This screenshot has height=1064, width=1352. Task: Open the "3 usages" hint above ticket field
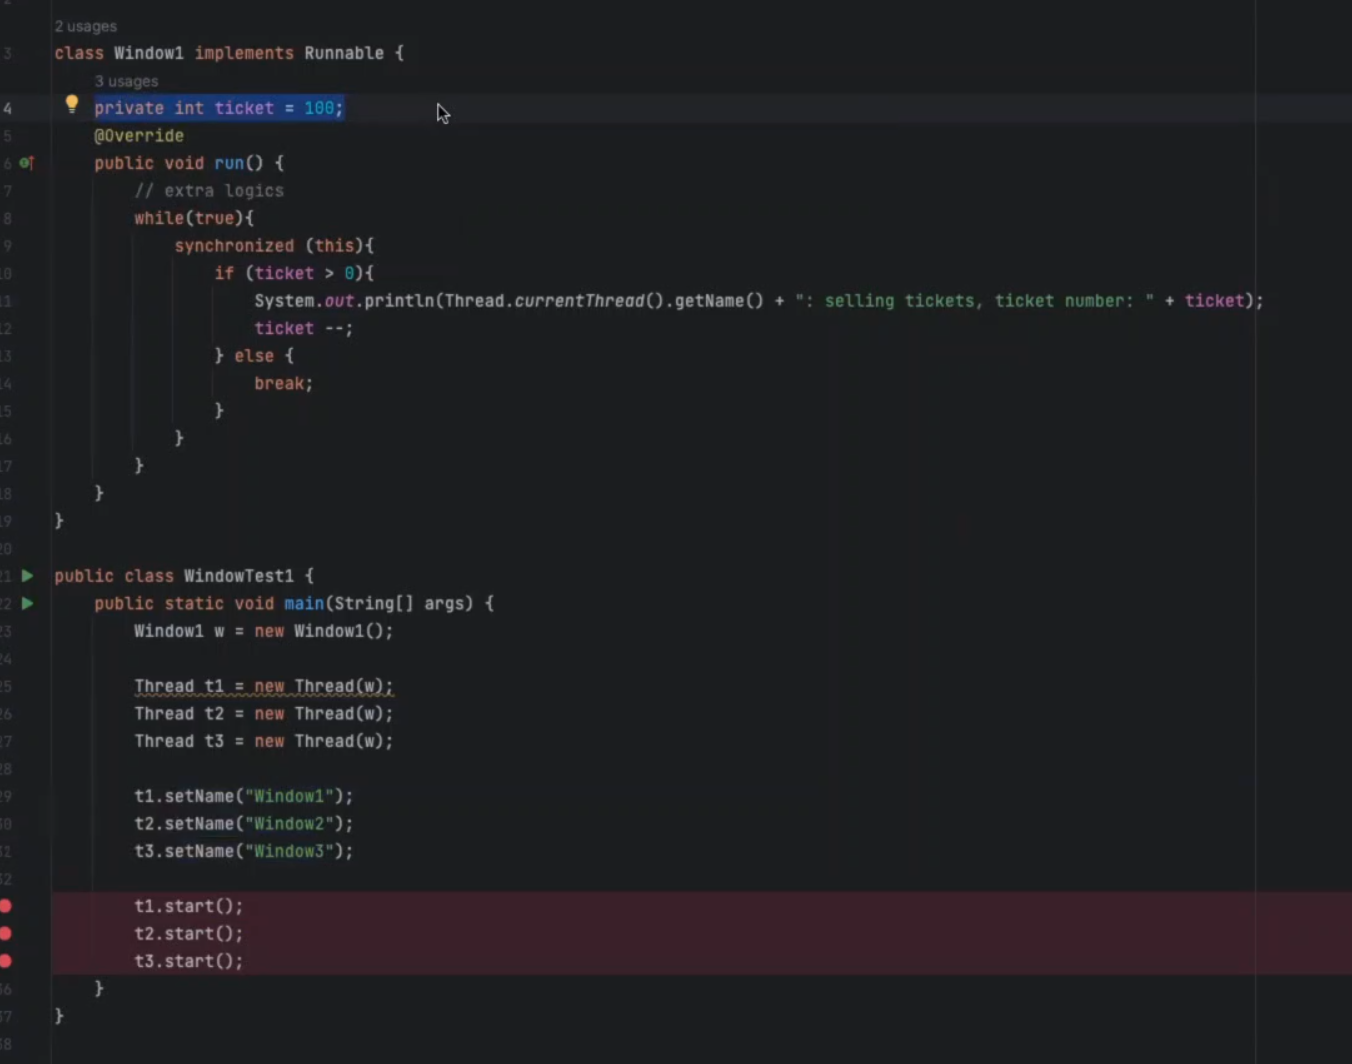tap(126, 81)
